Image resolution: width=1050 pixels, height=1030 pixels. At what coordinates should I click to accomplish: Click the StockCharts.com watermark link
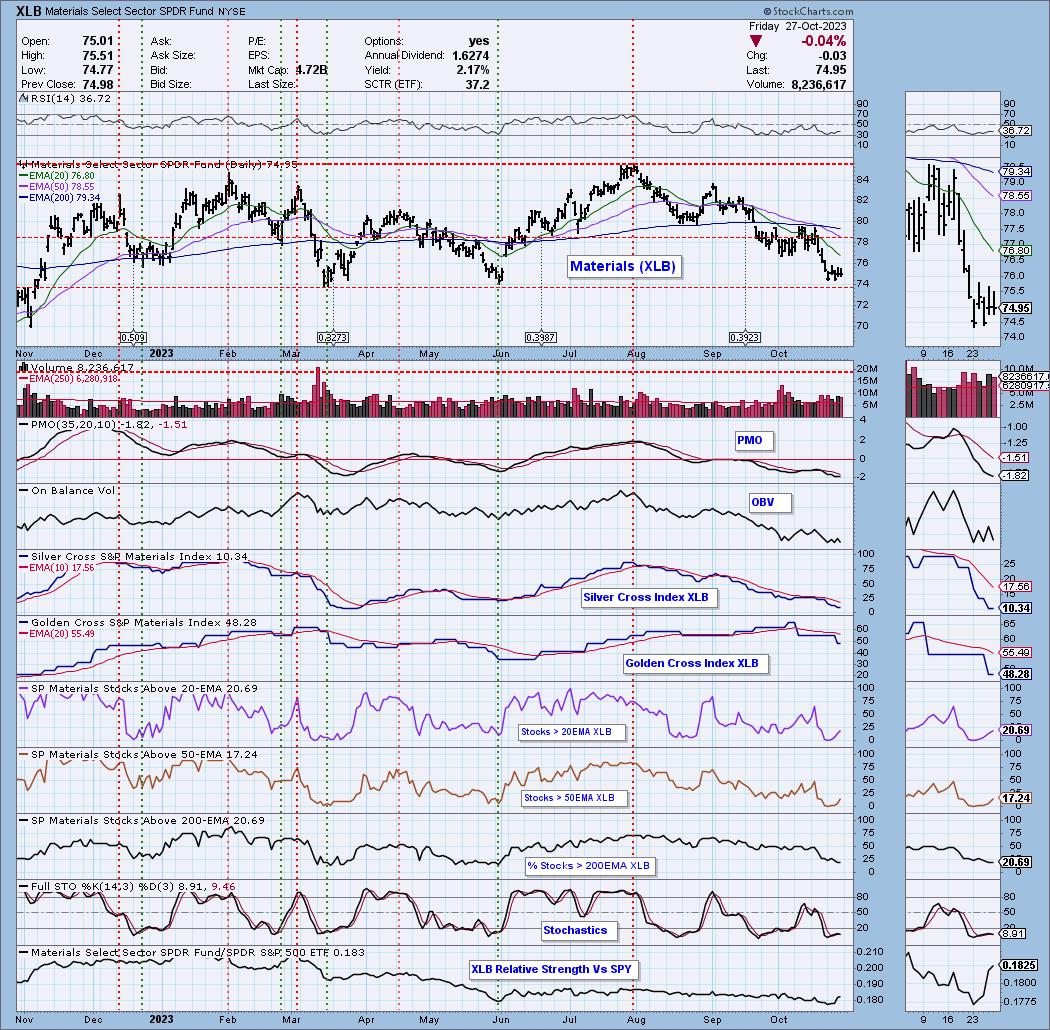(808, 11)
